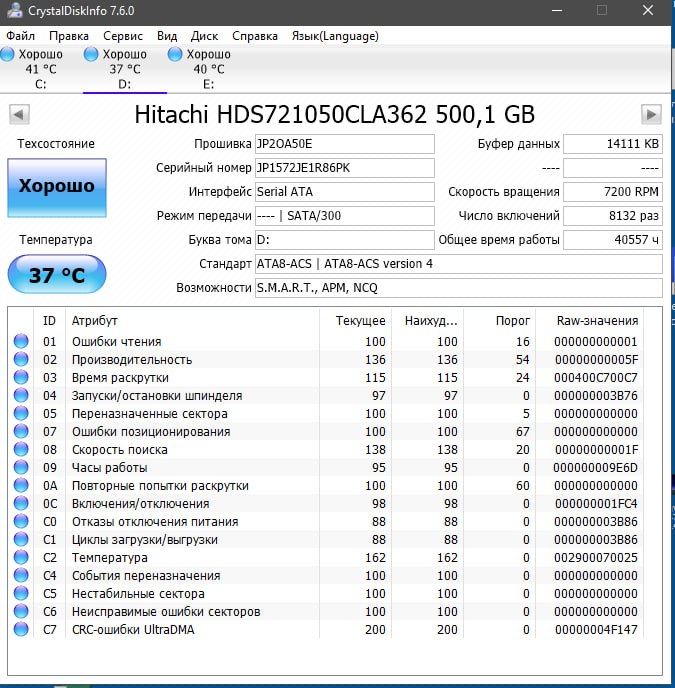
Task: Click status orb for Циклы загрузки/выгрузки row
Action: 21,539
